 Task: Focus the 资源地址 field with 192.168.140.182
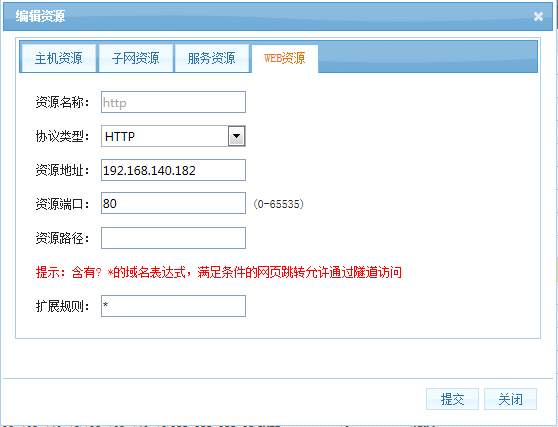pyautogui.click(x=173, y=170)
